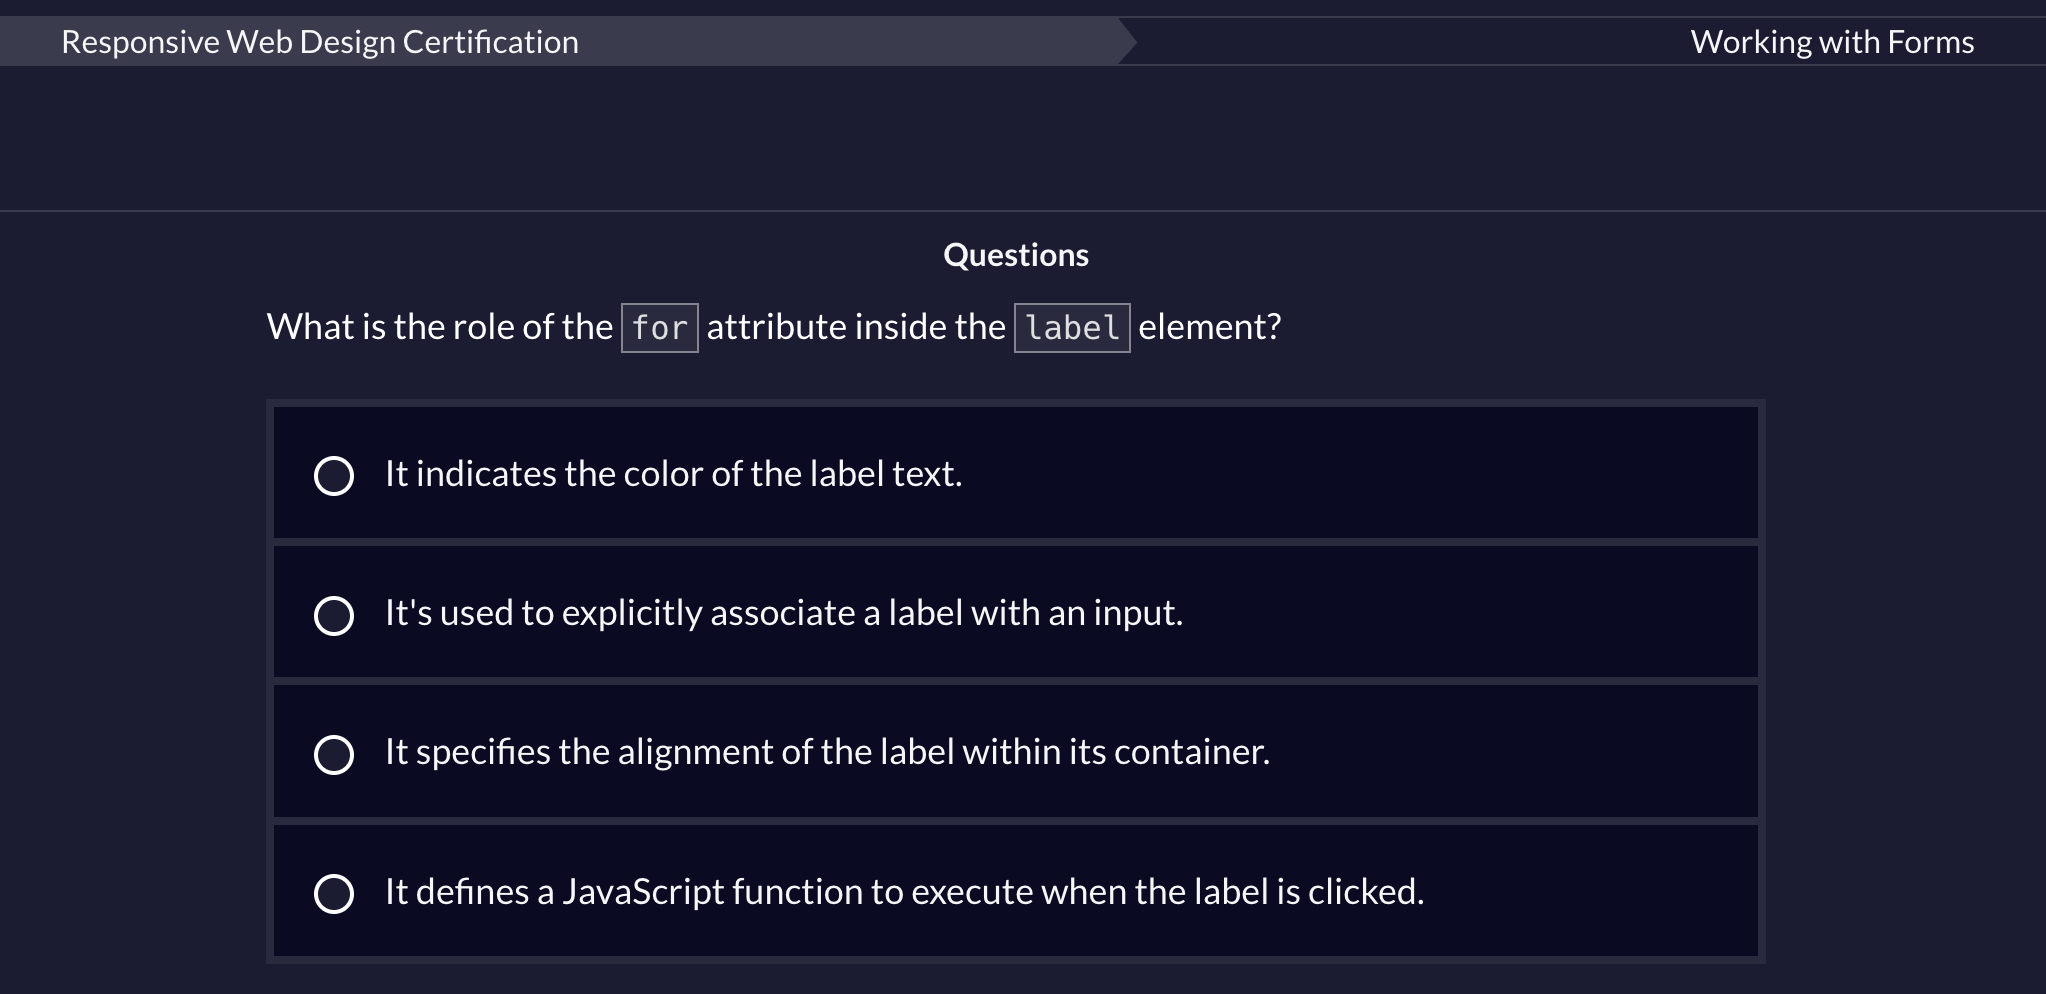Screen dimensions: 2046x994
Task: Click the "label" inline code box in the question
Action: [1072, 328]
